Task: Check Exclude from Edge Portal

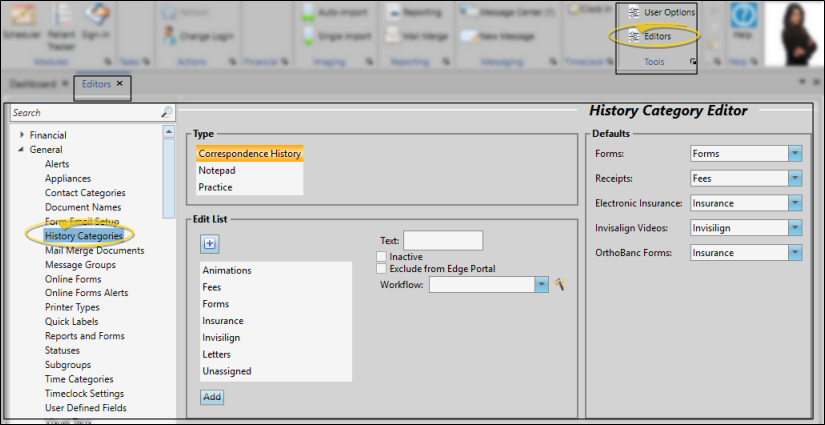Action: tap(381, 269)
